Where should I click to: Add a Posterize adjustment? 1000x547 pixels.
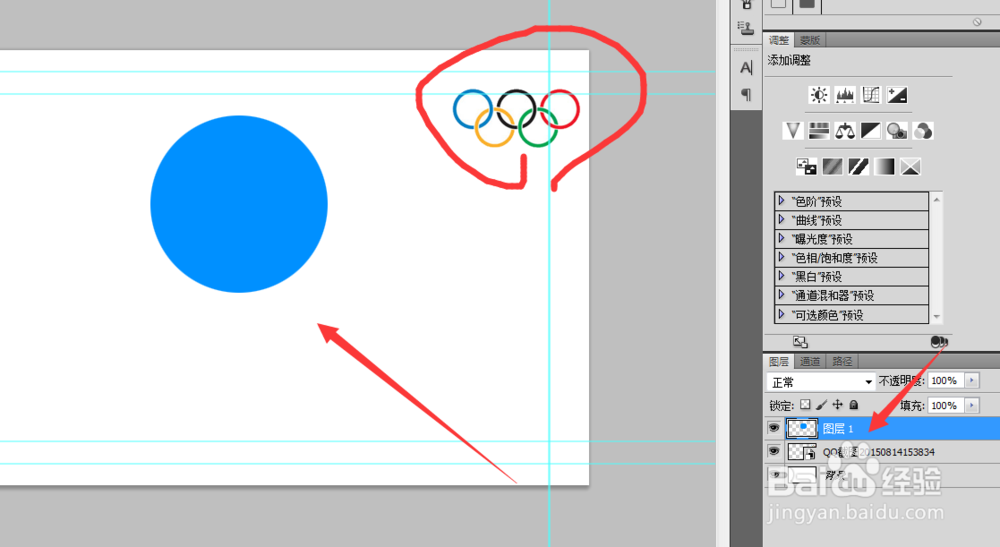[832, 166]
